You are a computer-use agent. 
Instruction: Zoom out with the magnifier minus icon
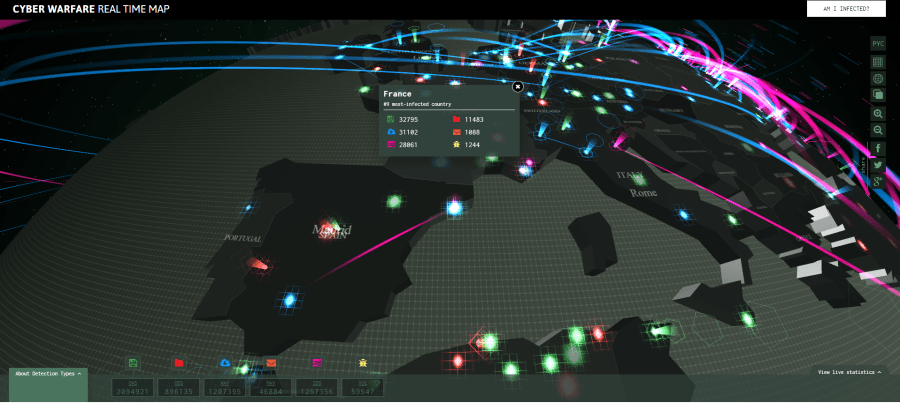tap(878, 130)
